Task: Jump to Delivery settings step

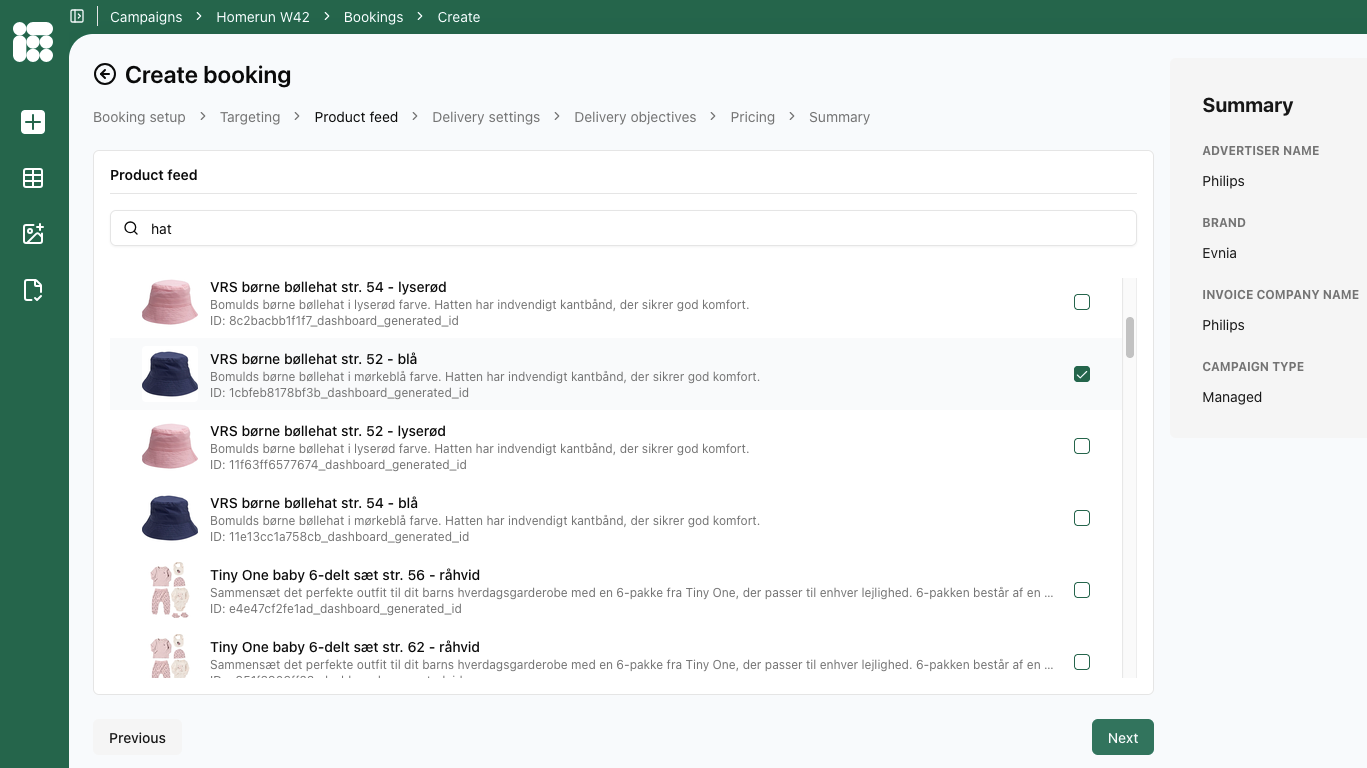Action: (x=486, y=117)
